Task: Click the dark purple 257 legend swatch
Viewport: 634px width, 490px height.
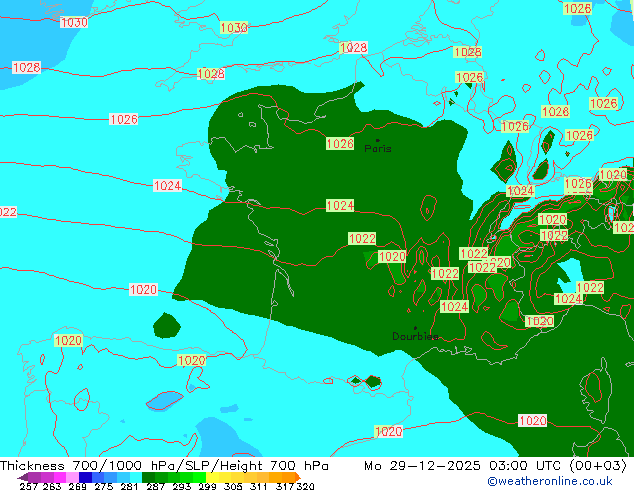Action: pos(34,477)
